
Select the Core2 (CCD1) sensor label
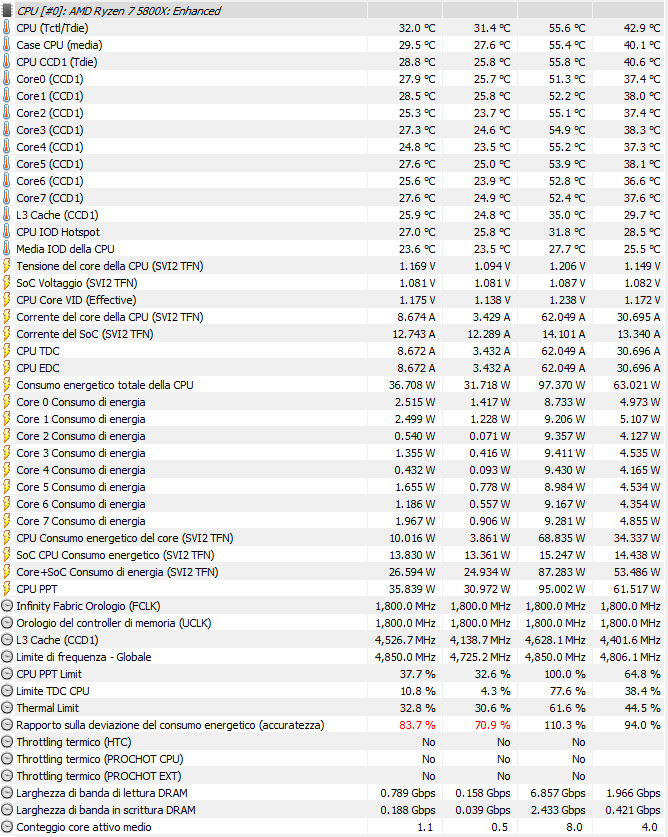point(50,113)
